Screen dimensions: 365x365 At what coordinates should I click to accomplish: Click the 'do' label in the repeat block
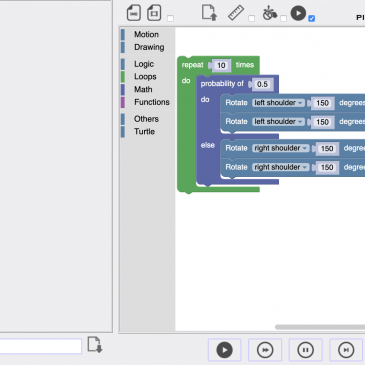click(x=186, y=81)
